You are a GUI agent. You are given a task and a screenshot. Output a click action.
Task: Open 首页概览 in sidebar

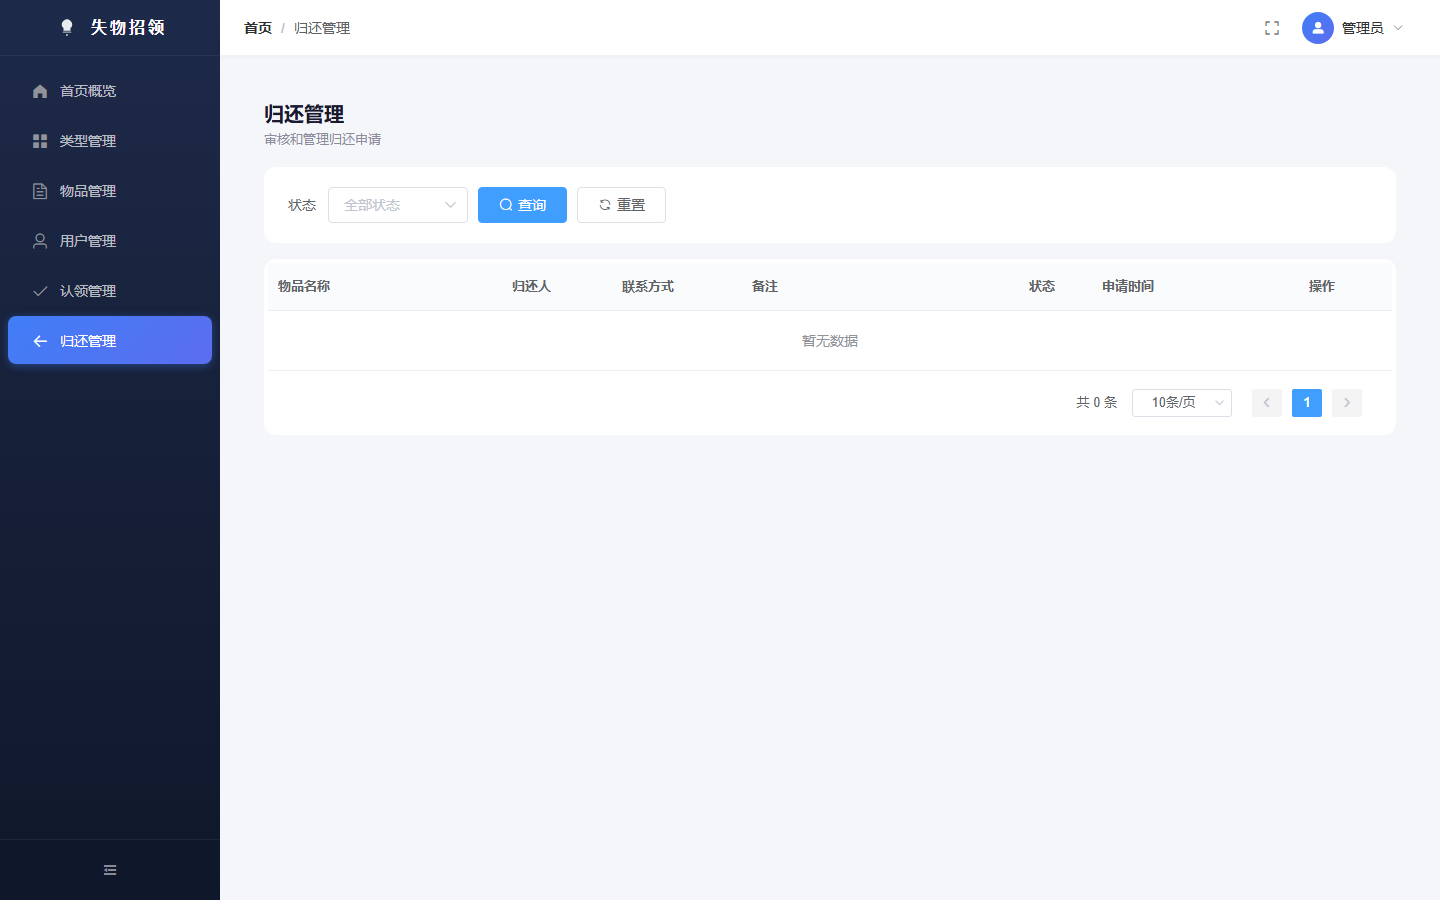[110, 91]
